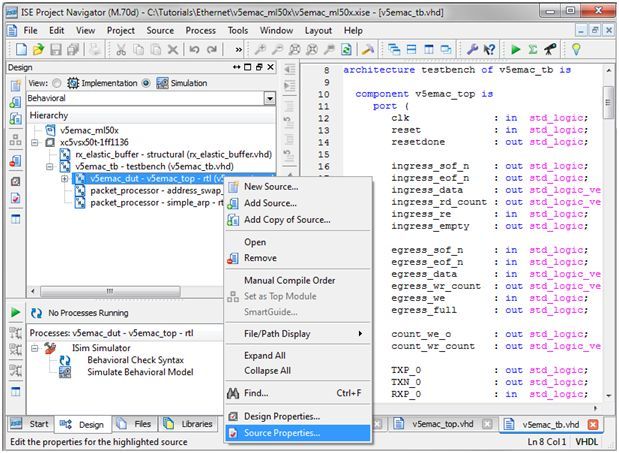
Task: Select packet_processor simple_arp tree item
Action: click(156, 203)
